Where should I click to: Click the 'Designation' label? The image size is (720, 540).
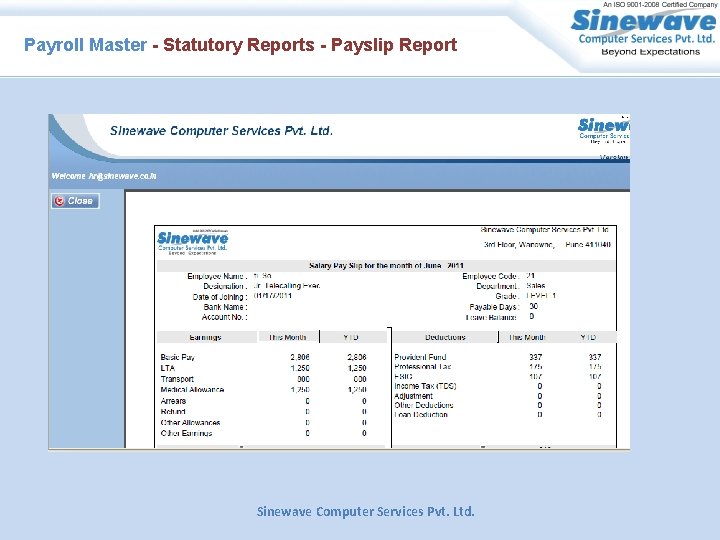225,287
